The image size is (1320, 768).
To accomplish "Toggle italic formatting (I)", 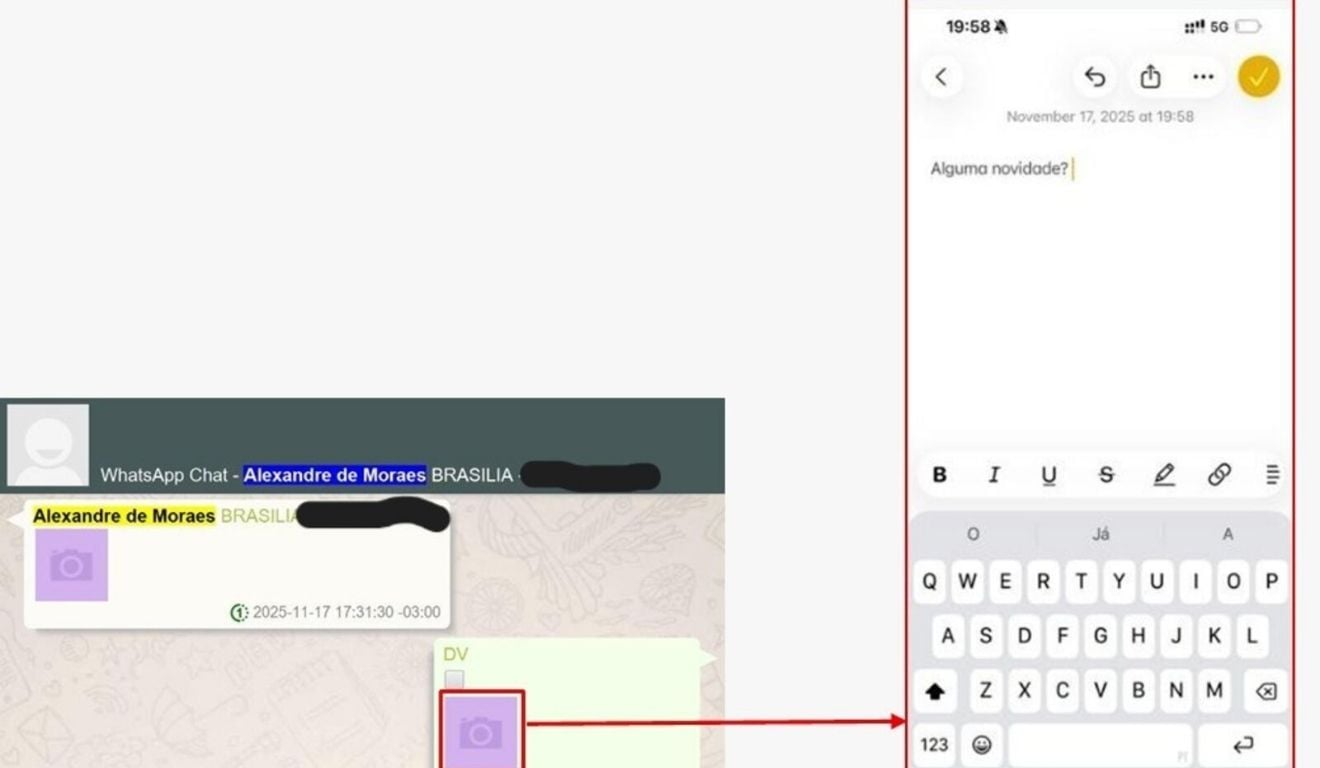I will 994,475.
